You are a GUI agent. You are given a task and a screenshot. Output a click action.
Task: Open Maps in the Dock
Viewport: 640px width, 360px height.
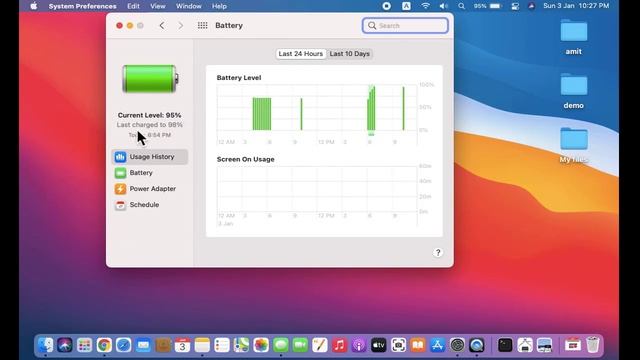coord(241,345)
